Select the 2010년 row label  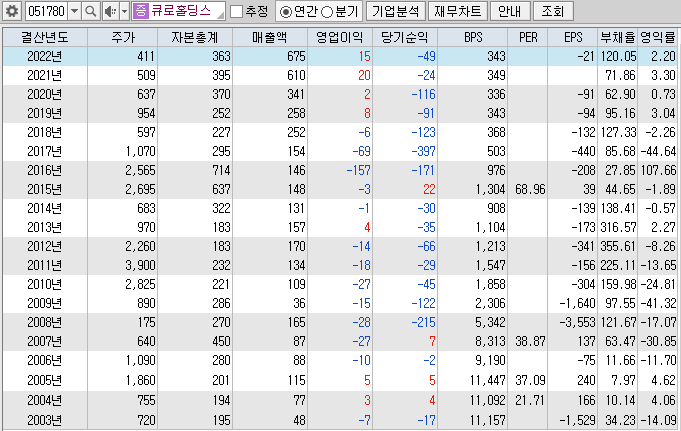point(45,285)
